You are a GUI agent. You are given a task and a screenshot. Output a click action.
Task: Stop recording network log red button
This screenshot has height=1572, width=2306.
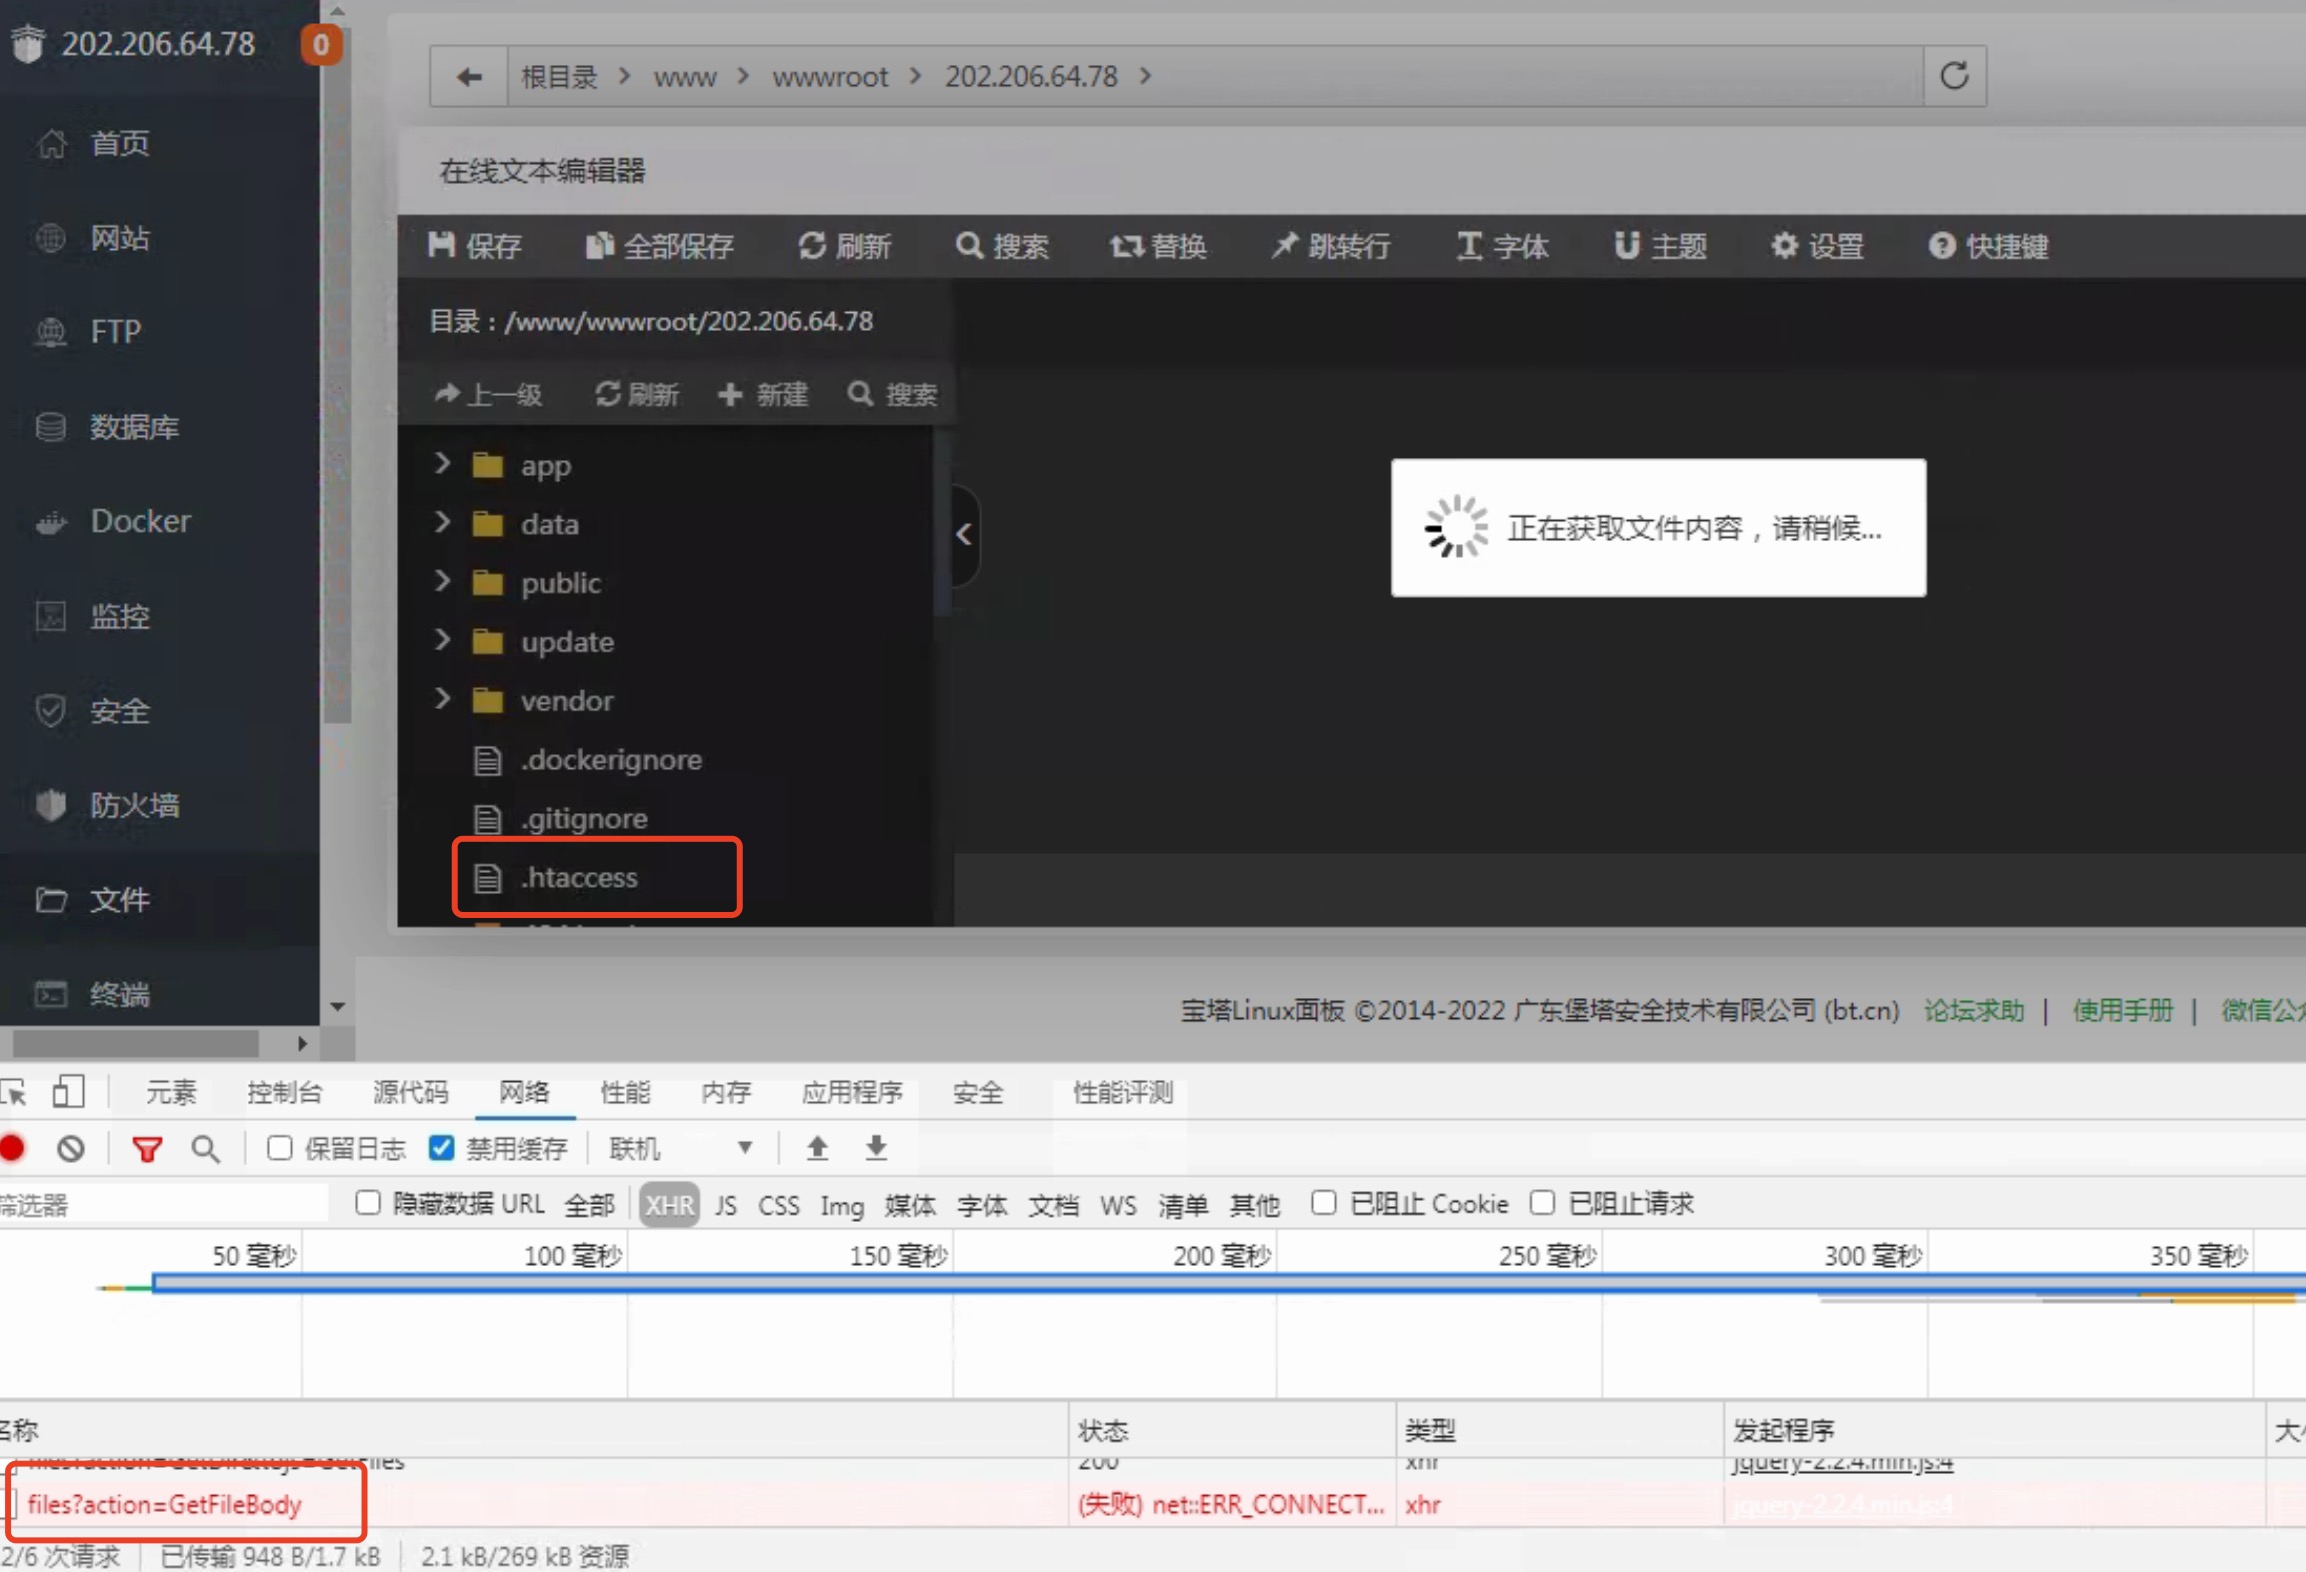(13, 1148)
